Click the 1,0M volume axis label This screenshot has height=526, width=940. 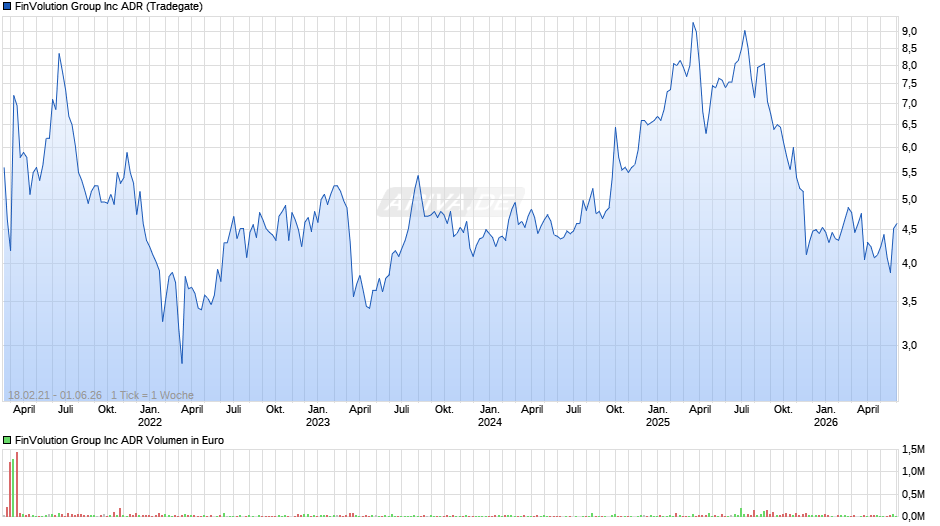913,471
